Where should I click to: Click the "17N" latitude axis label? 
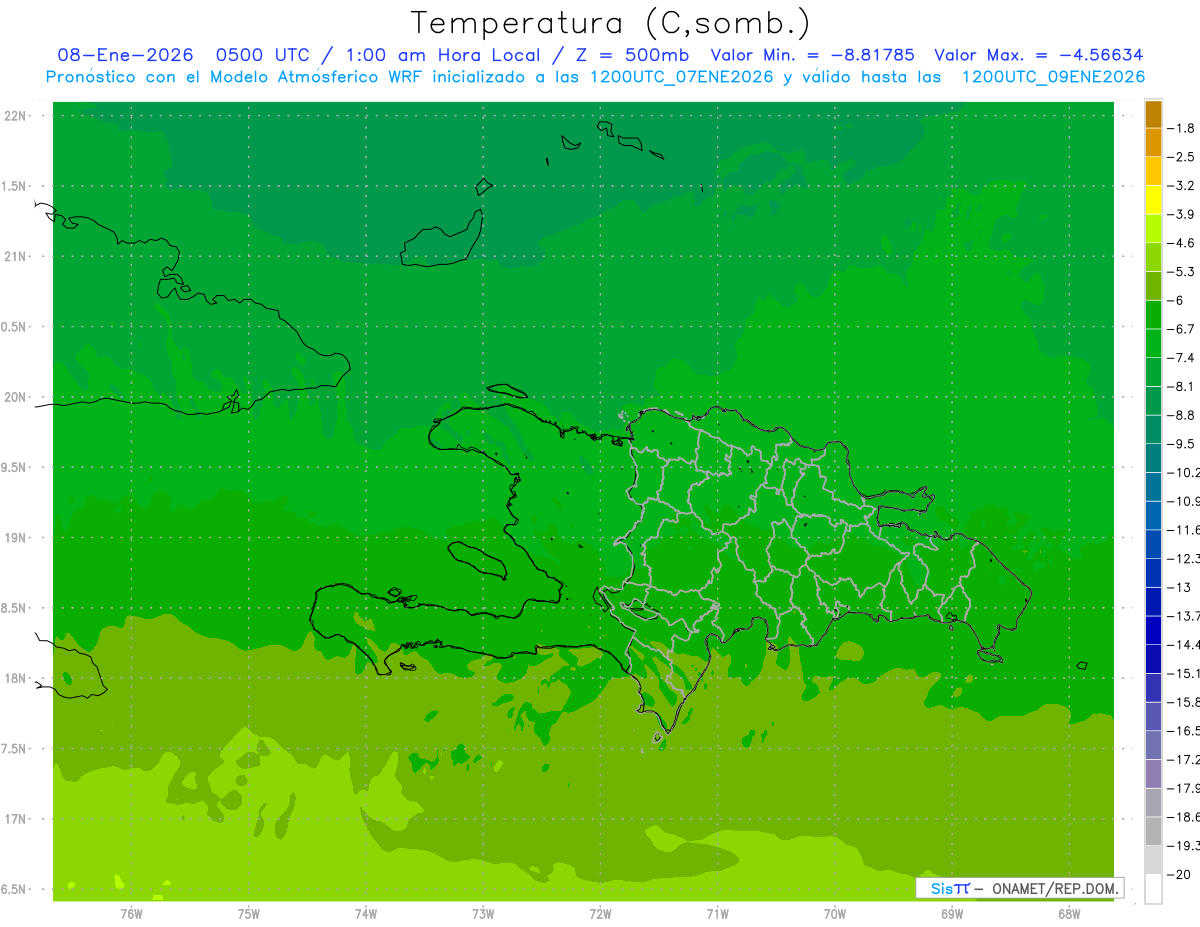click(16, 819)
